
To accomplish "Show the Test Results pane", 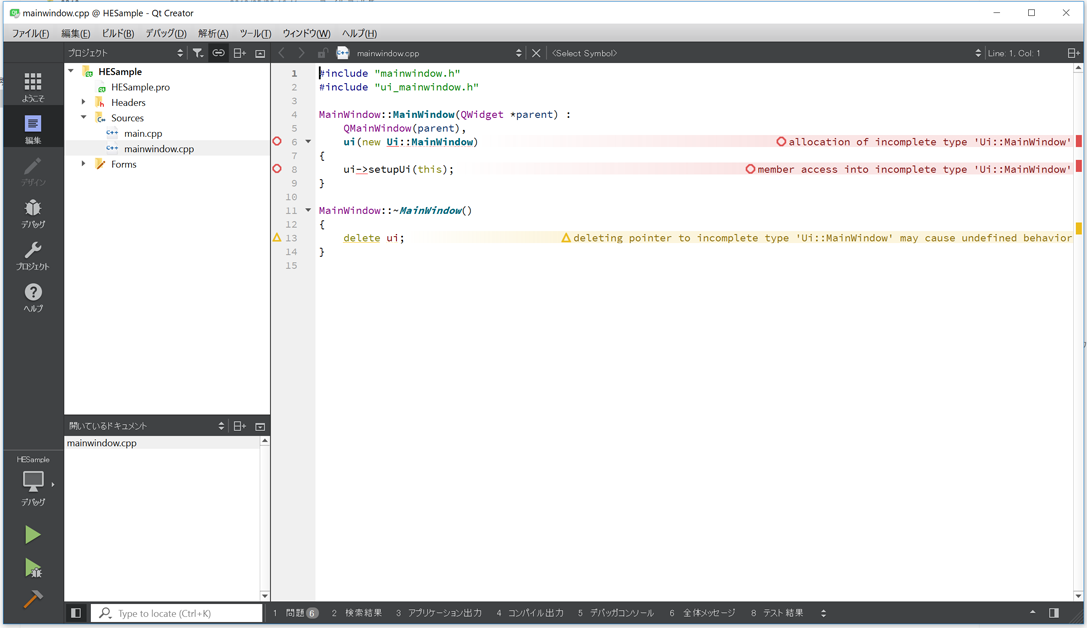I will (x=777, y=613).
